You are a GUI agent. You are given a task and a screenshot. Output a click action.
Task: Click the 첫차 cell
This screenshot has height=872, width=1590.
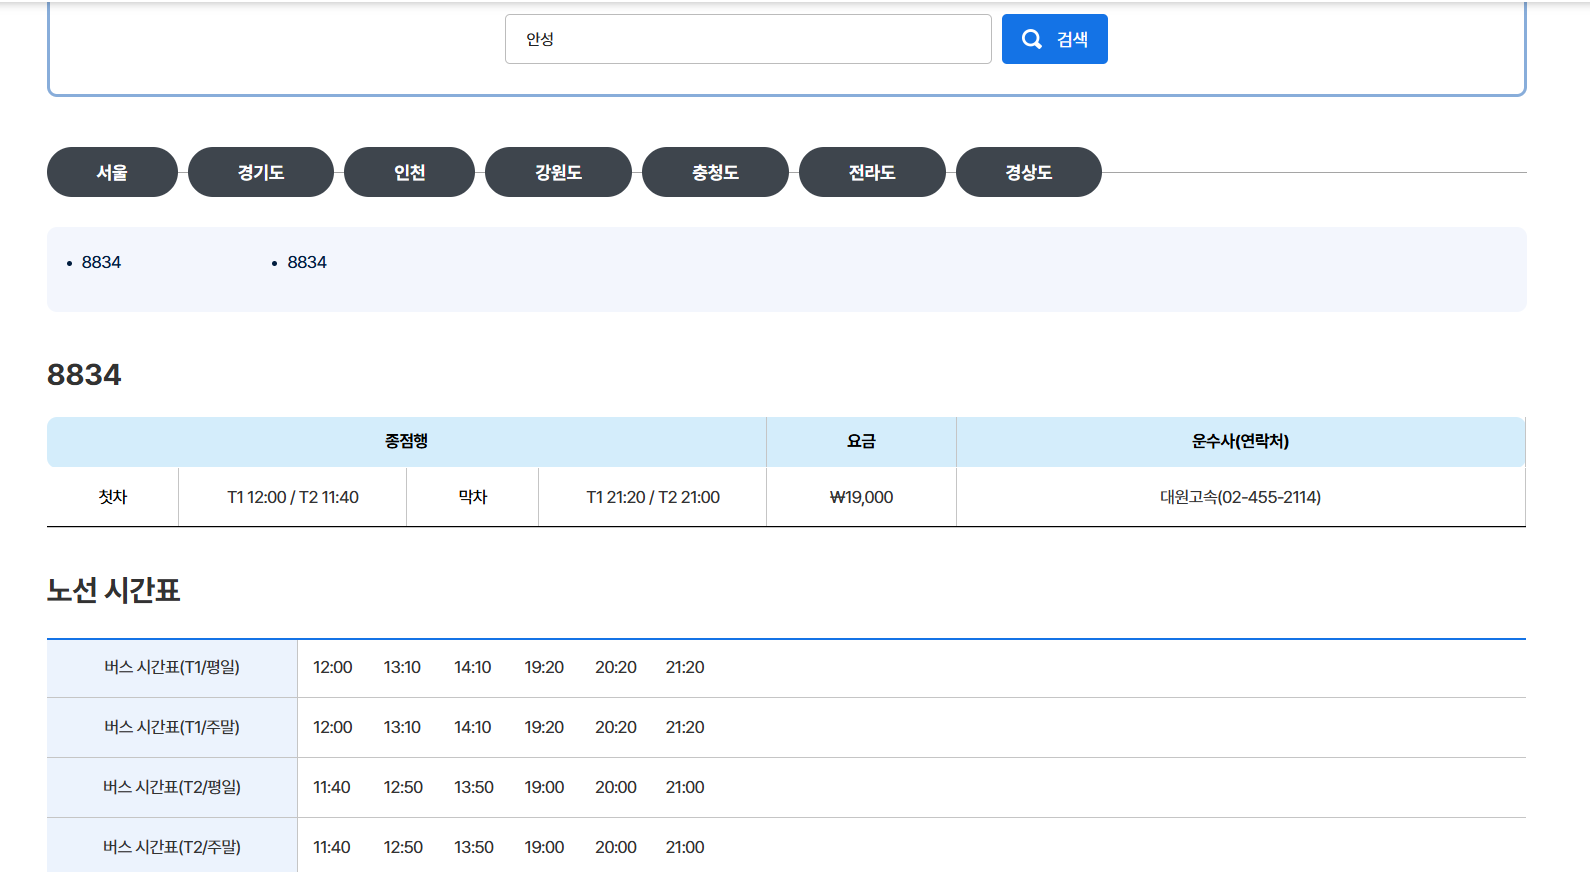[113, 497]
